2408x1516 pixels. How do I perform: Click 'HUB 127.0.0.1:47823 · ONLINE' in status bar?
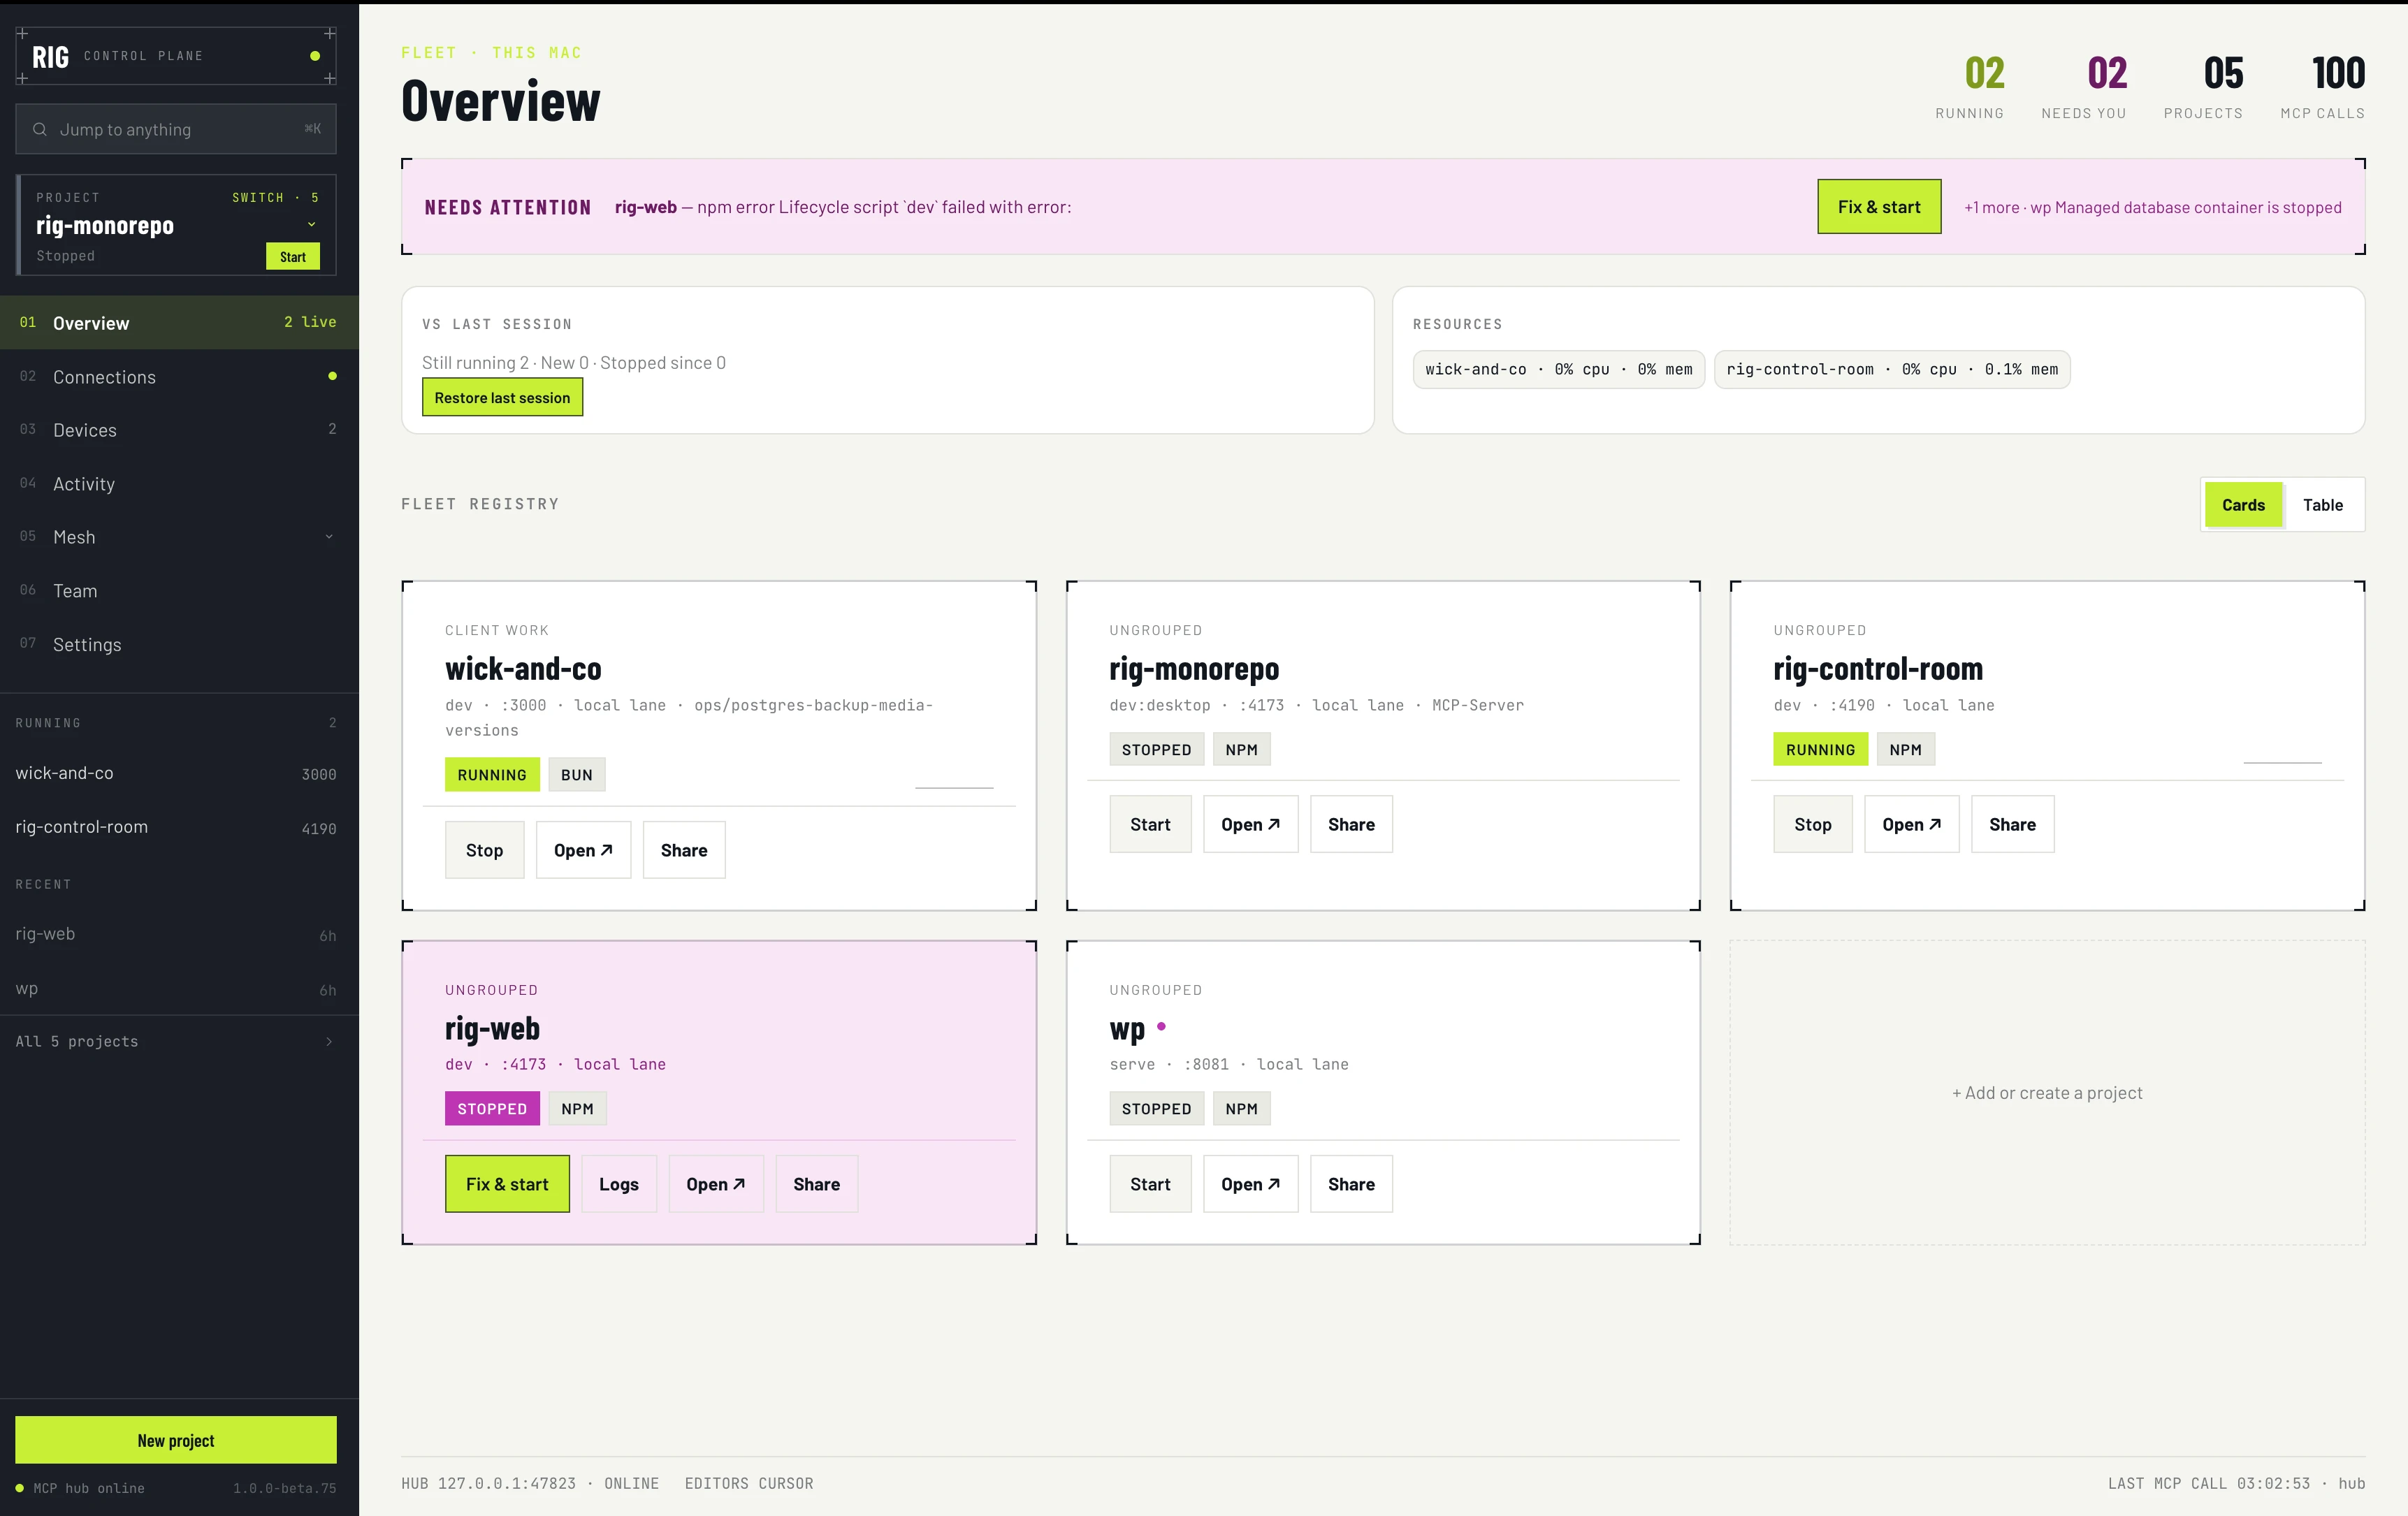tap(530, 1483)
